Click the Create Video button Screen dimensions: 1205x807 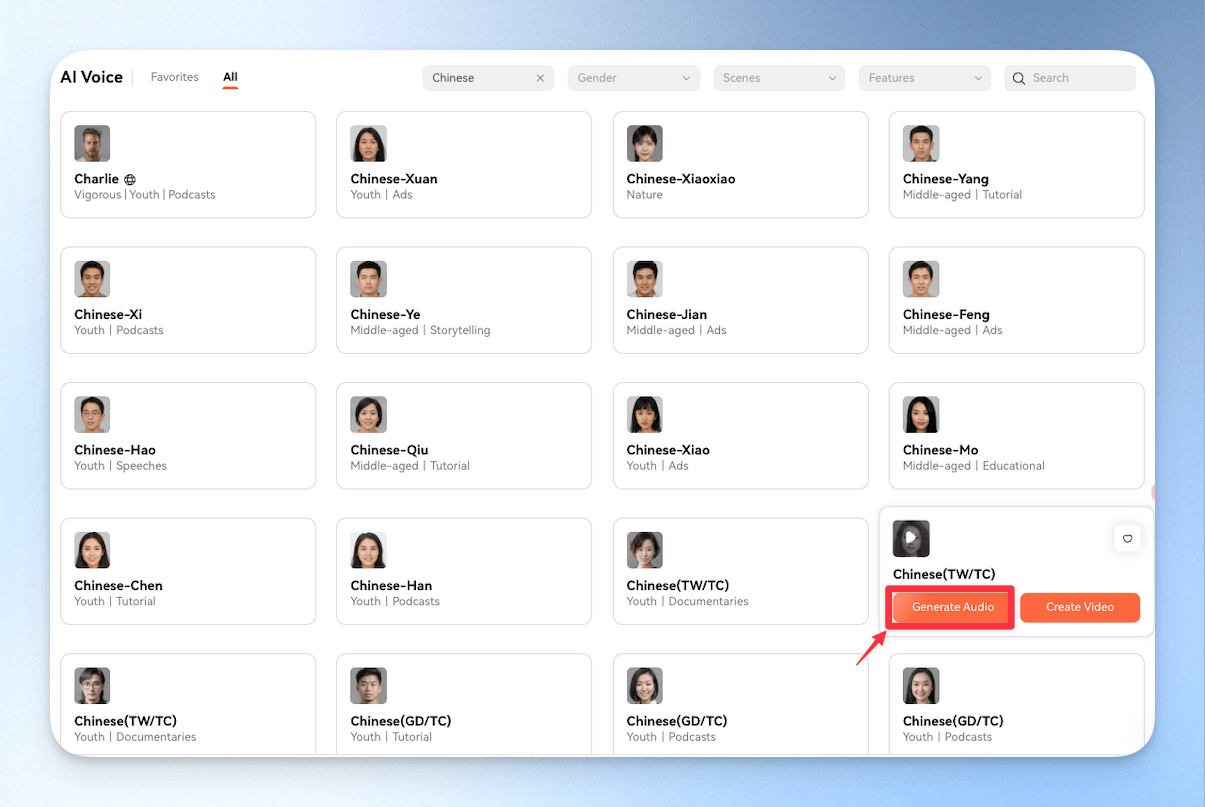pos(1080,607)
